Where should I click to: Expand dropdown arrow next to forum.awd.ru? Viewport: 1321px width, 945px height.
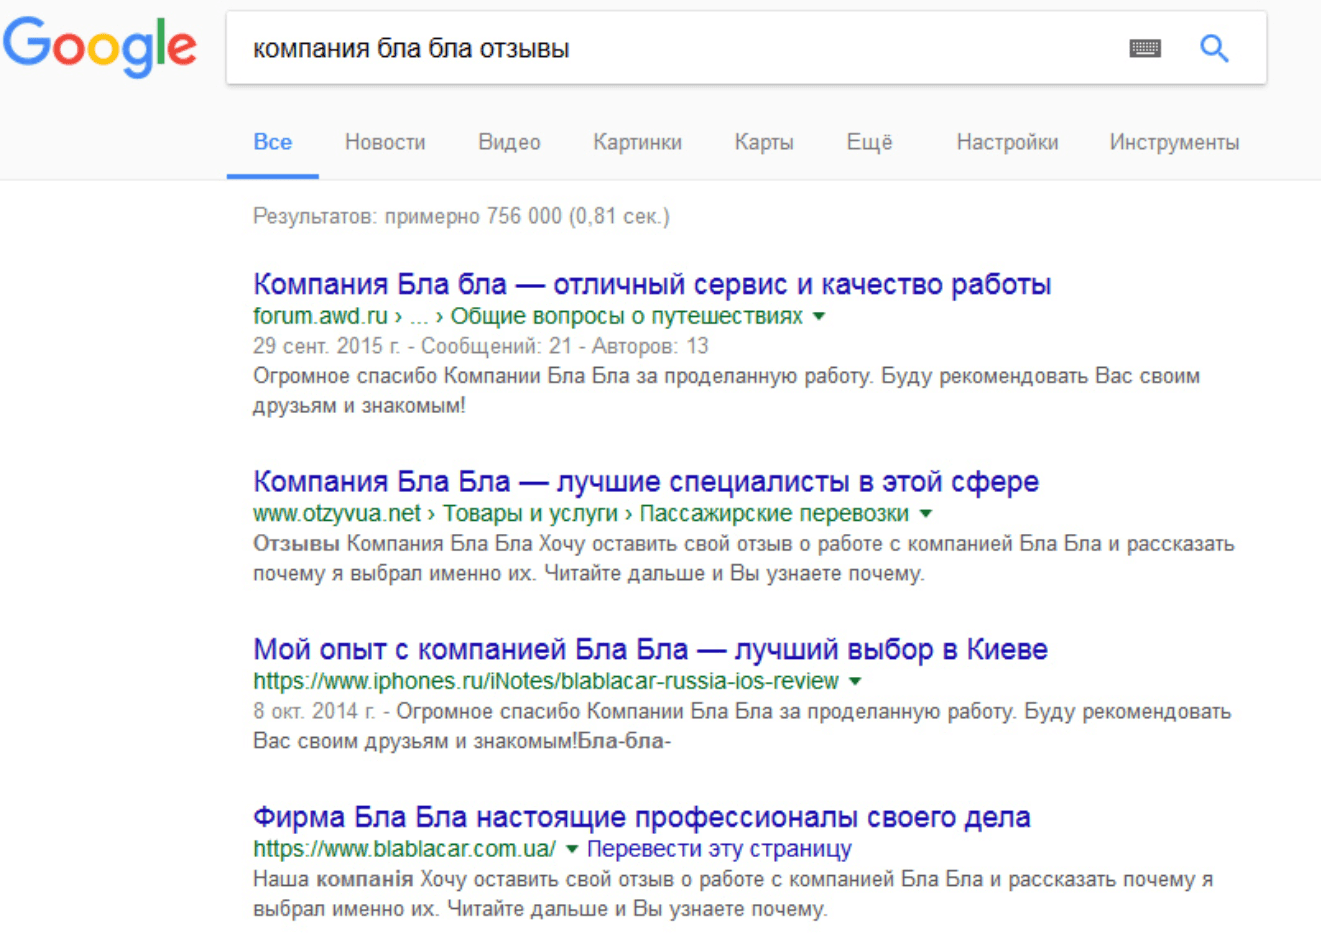tap(819, 316)
